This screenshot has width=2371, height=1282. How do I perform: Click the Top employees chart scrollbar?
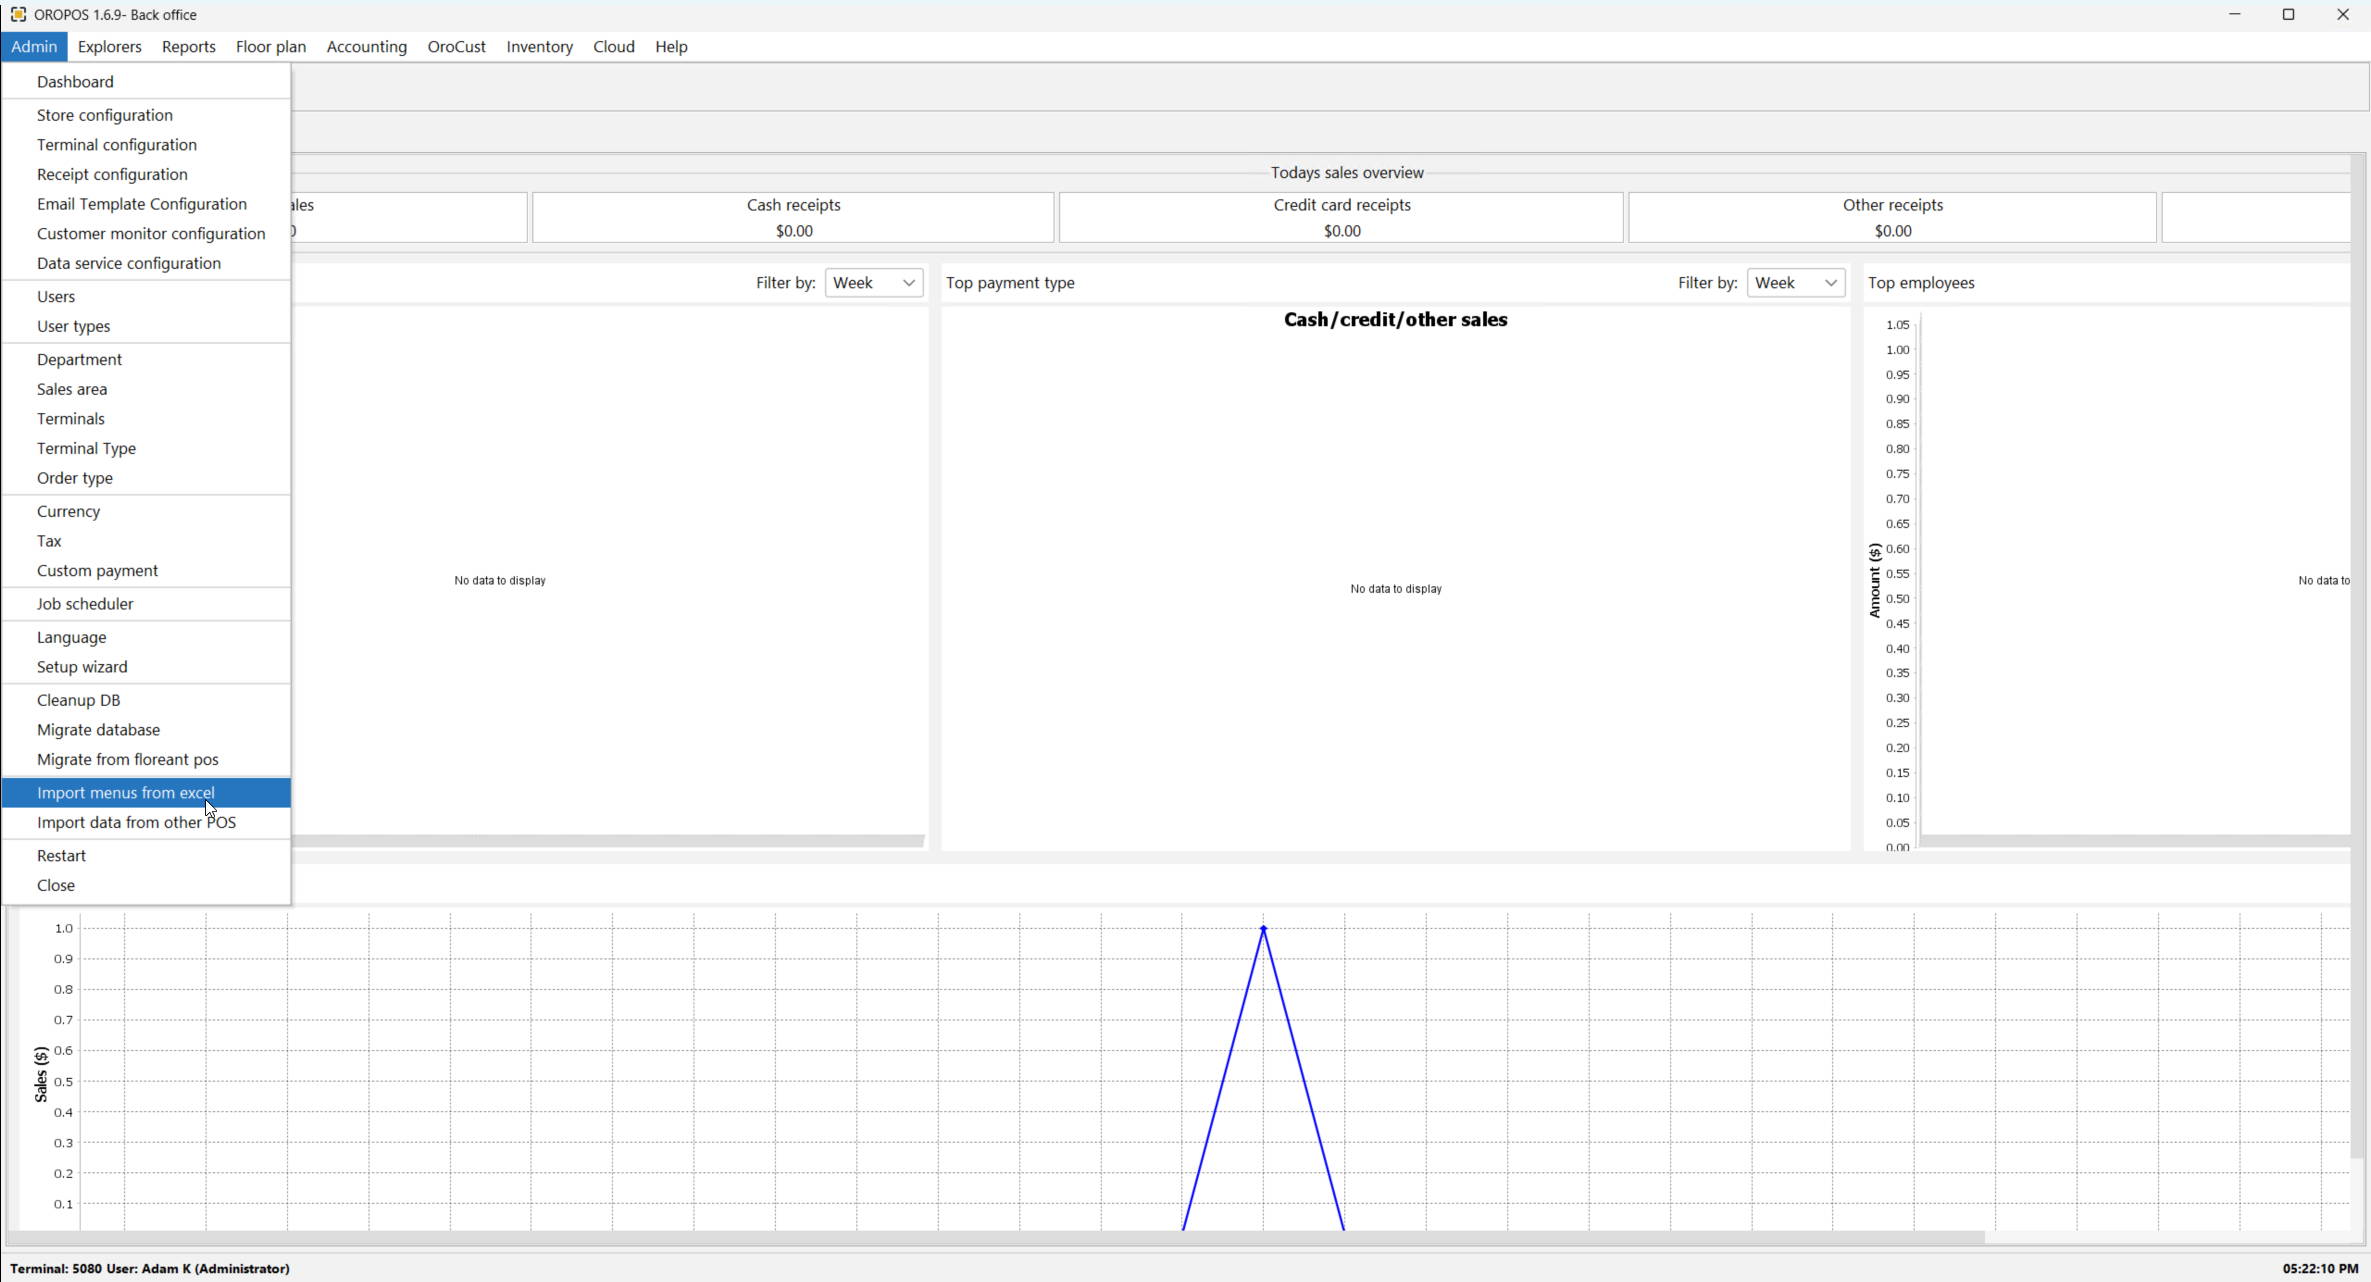(2135, 841)
